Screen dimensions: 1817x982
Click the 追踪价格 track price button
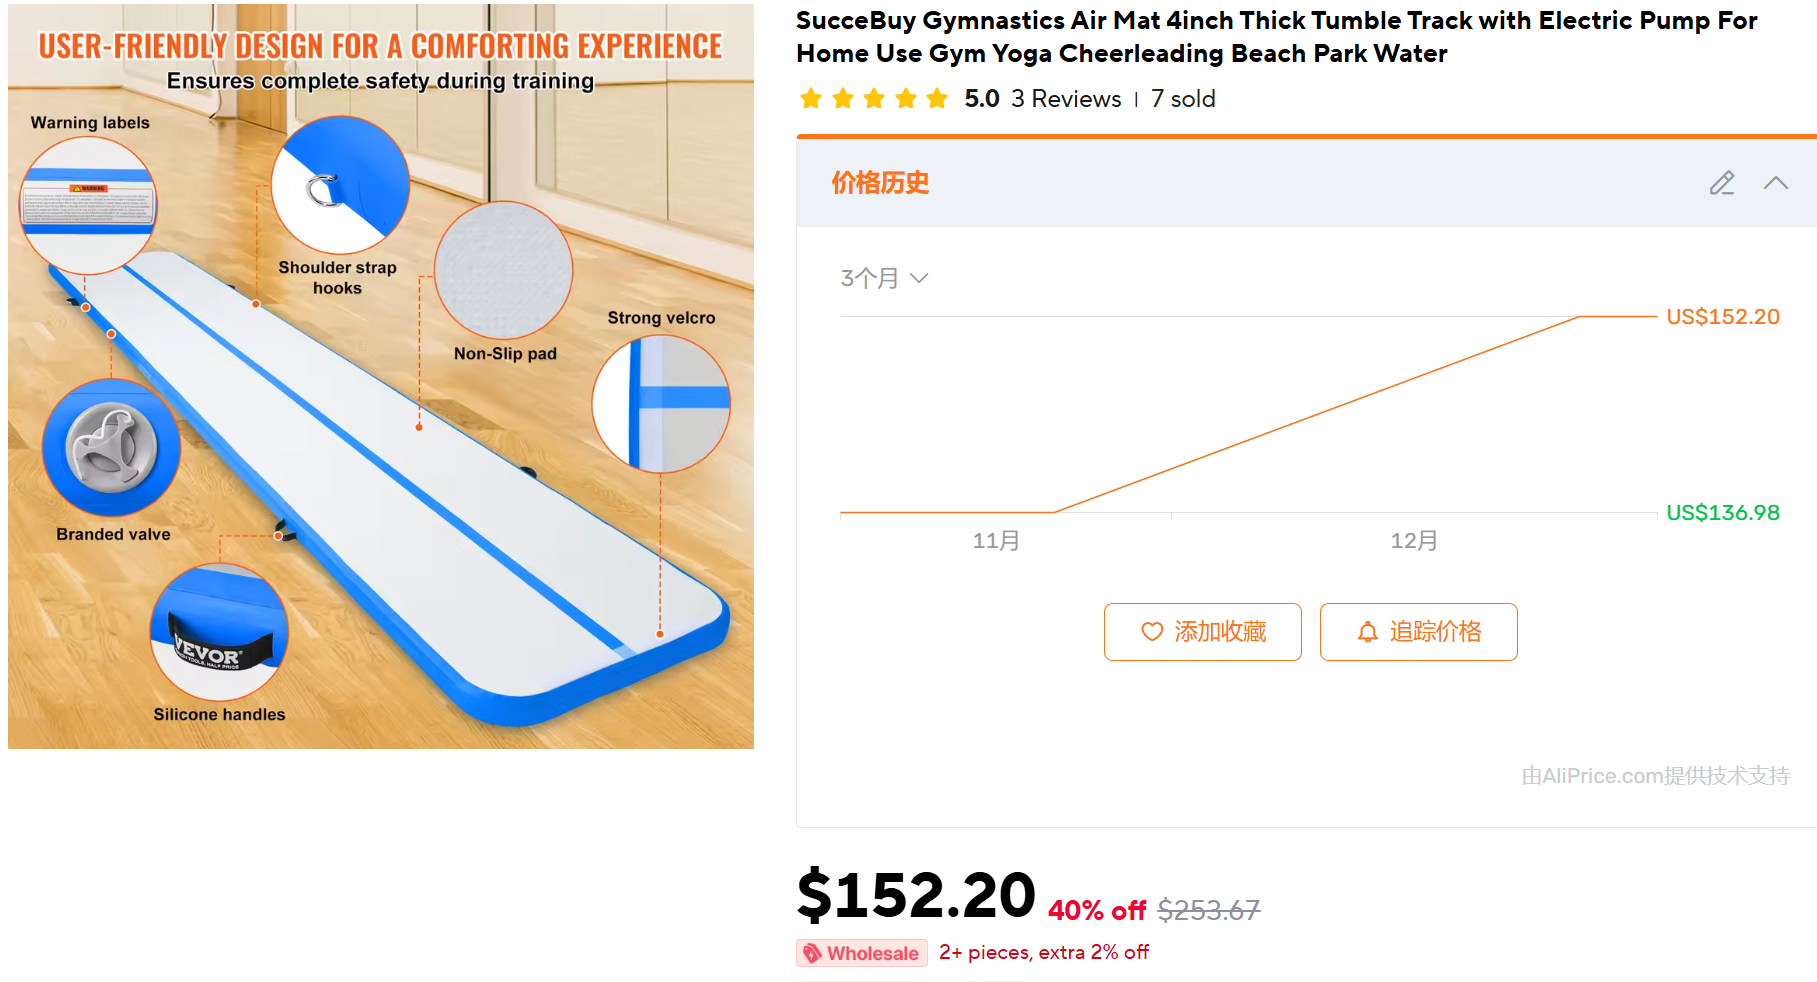(1418, 632)
